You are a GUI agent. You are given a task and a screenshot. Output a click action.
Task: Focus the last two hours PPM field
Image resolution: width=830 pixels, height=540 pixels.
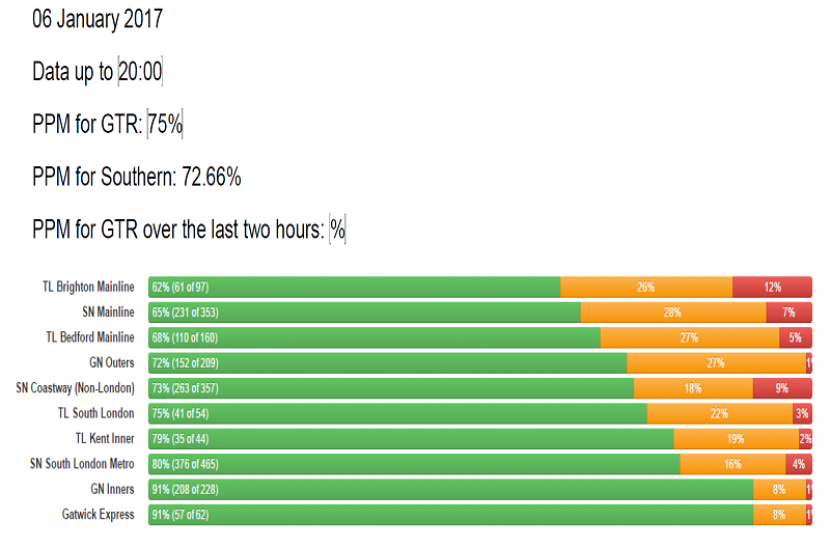[x=338, y=229]
